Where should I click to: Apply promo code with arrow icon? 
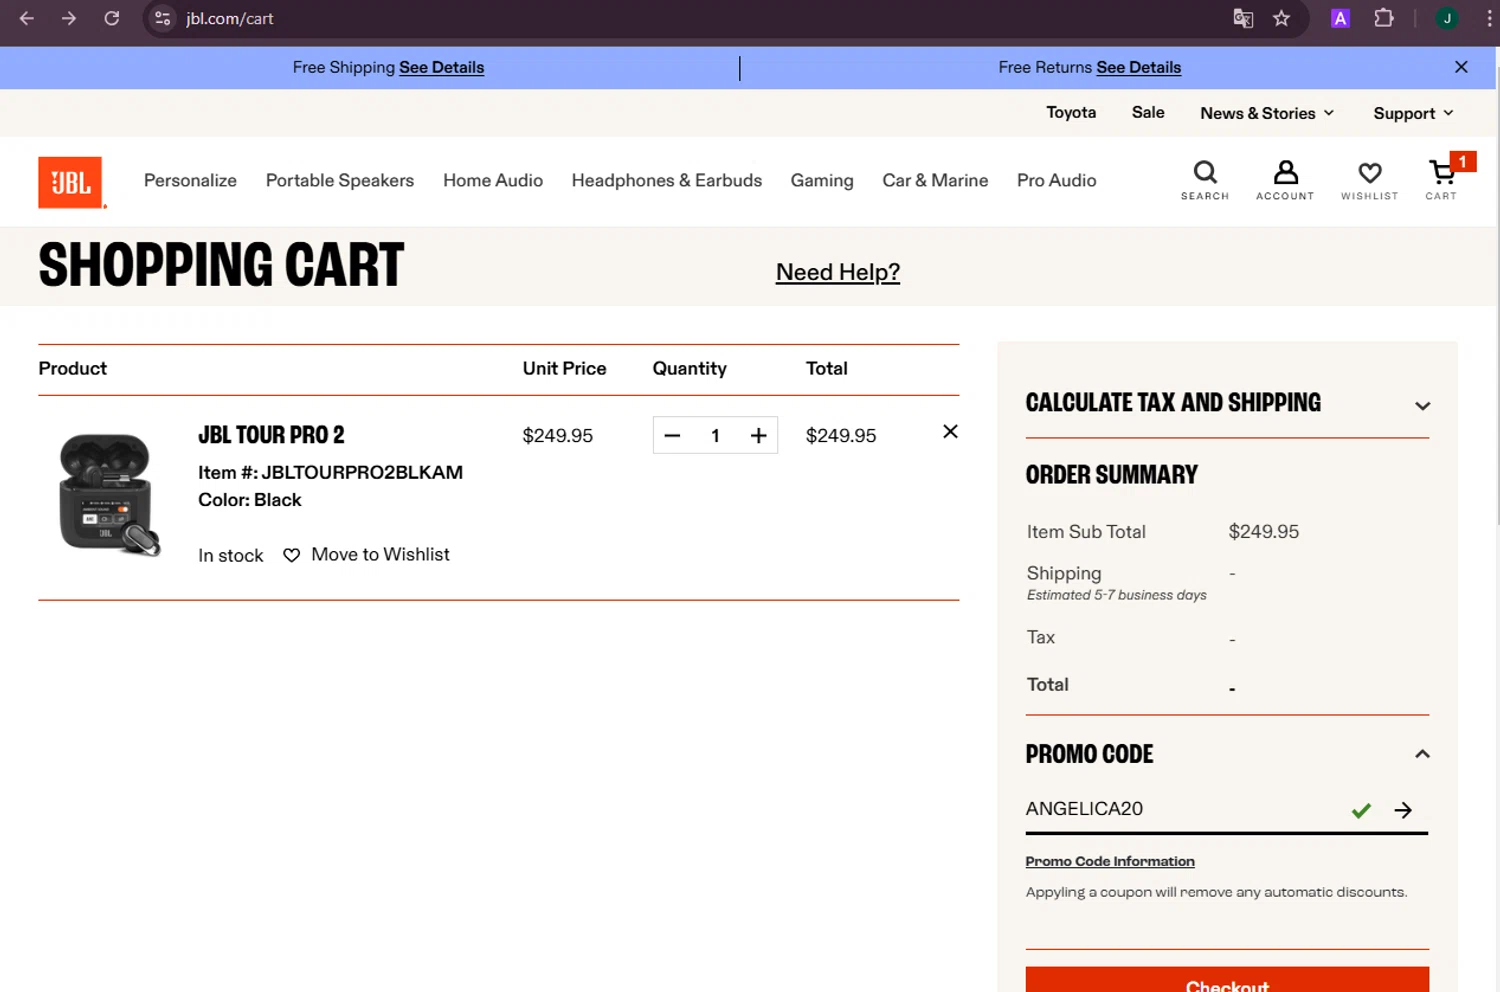coord(1403,810)
